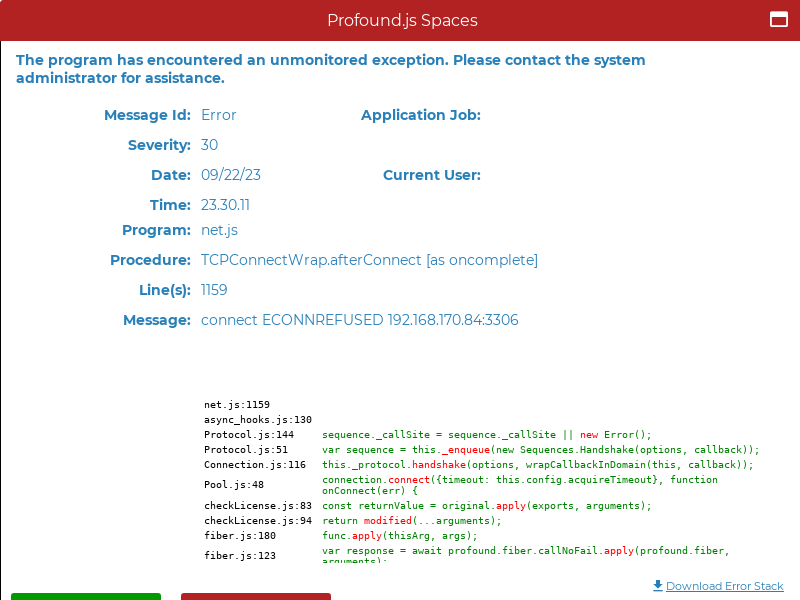800x600 pixels.
Task: Select the checkLicense.js:94 stack entry
Action: pos(258,521)
